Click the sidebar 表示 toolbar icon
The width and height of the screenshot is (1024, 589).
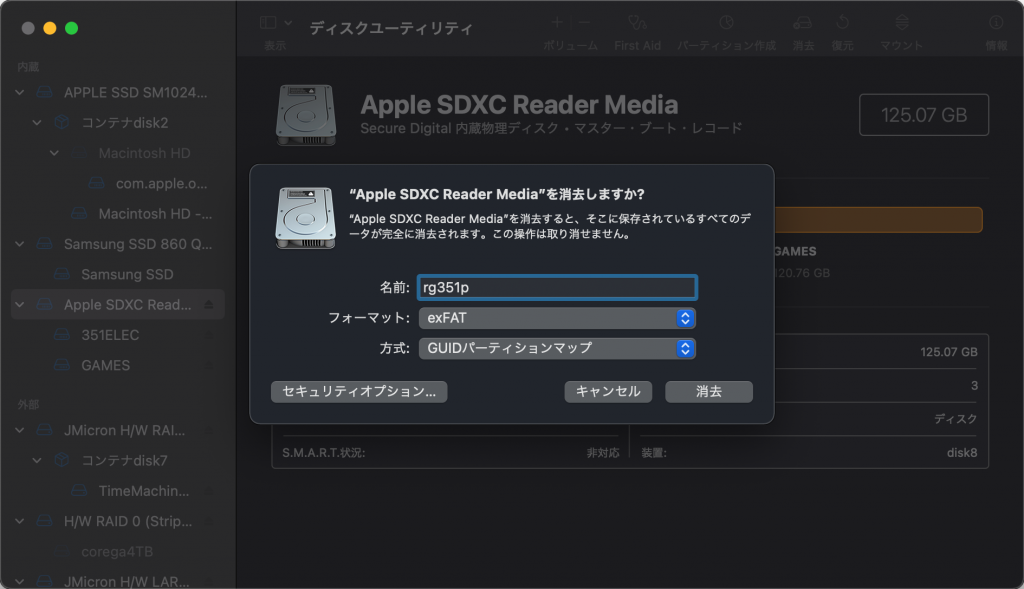(x=268, y=23)
